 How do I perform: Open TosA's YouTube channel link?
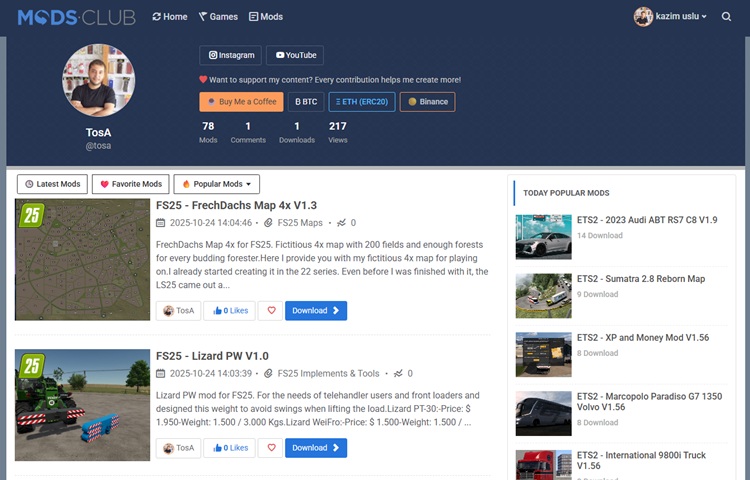[x=294, y=56]
